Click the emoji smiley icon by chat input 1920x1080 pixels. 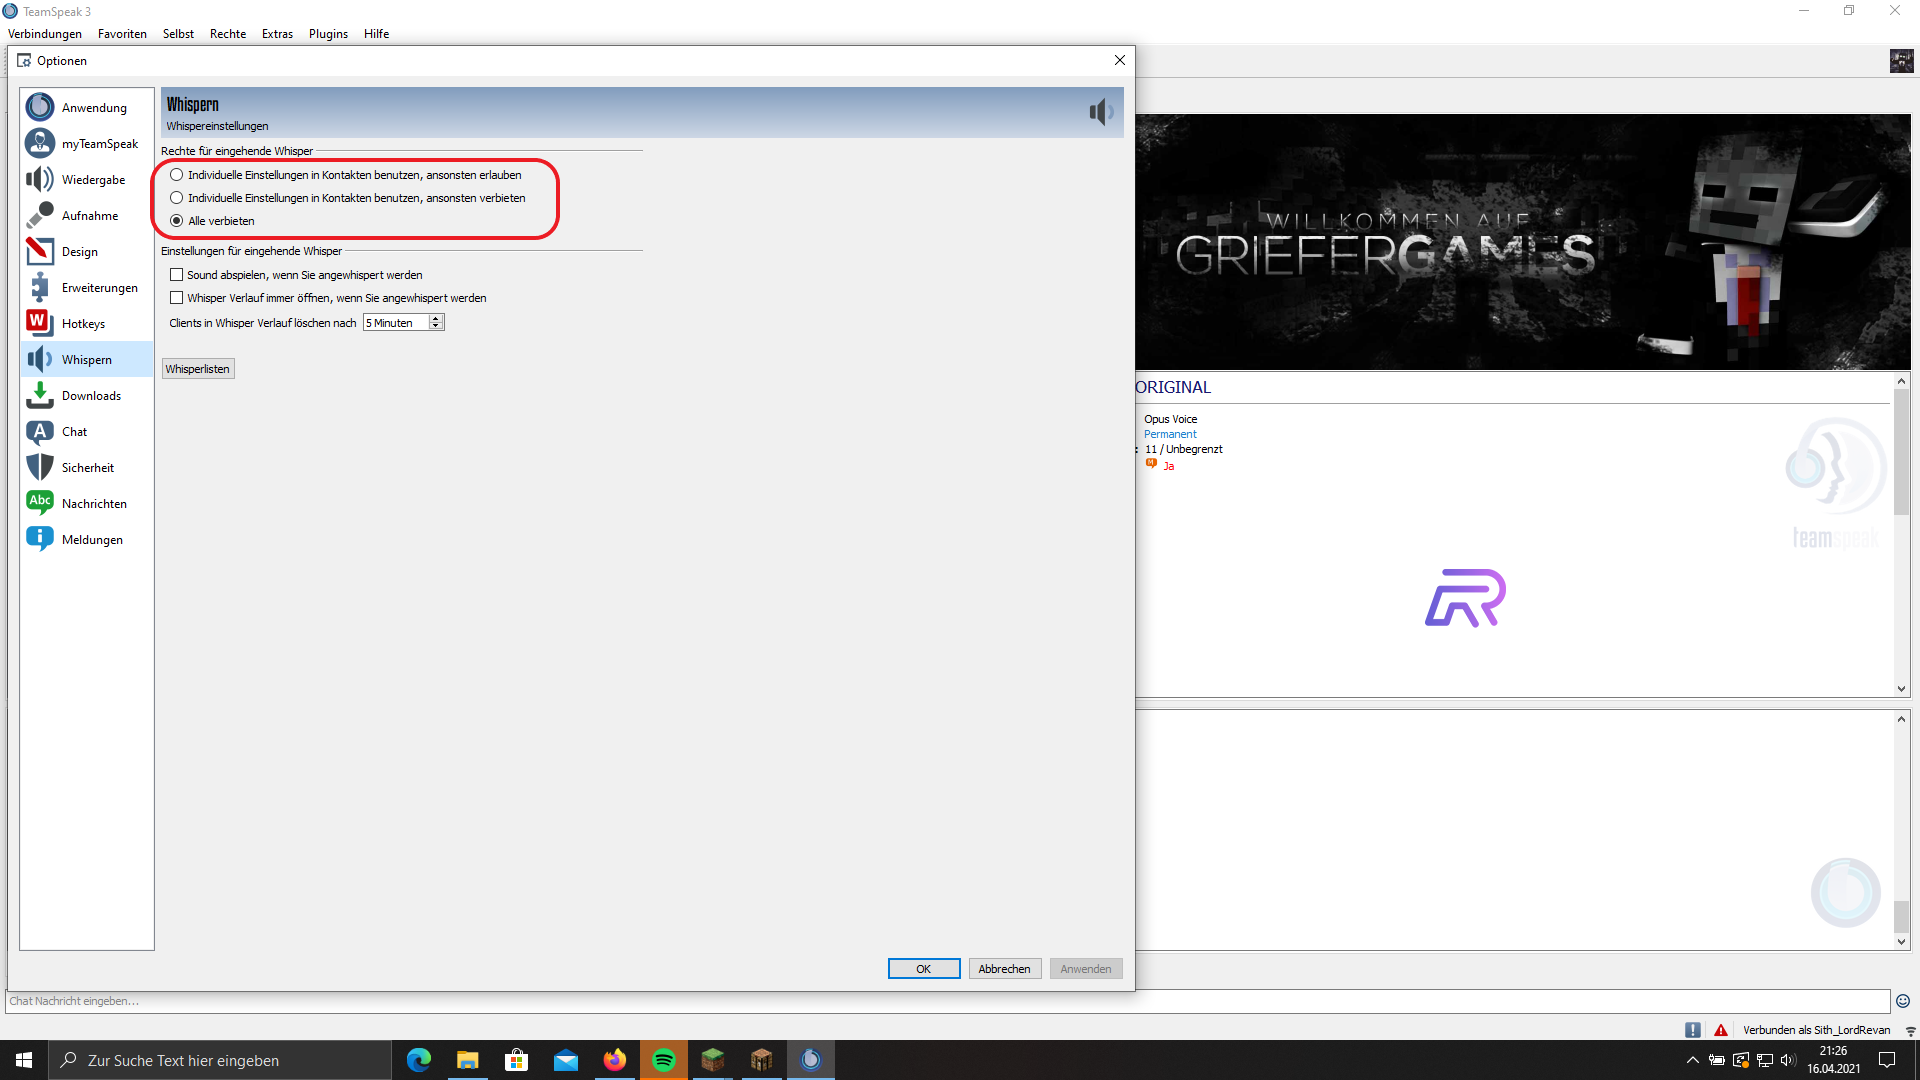point(1902,1001)
